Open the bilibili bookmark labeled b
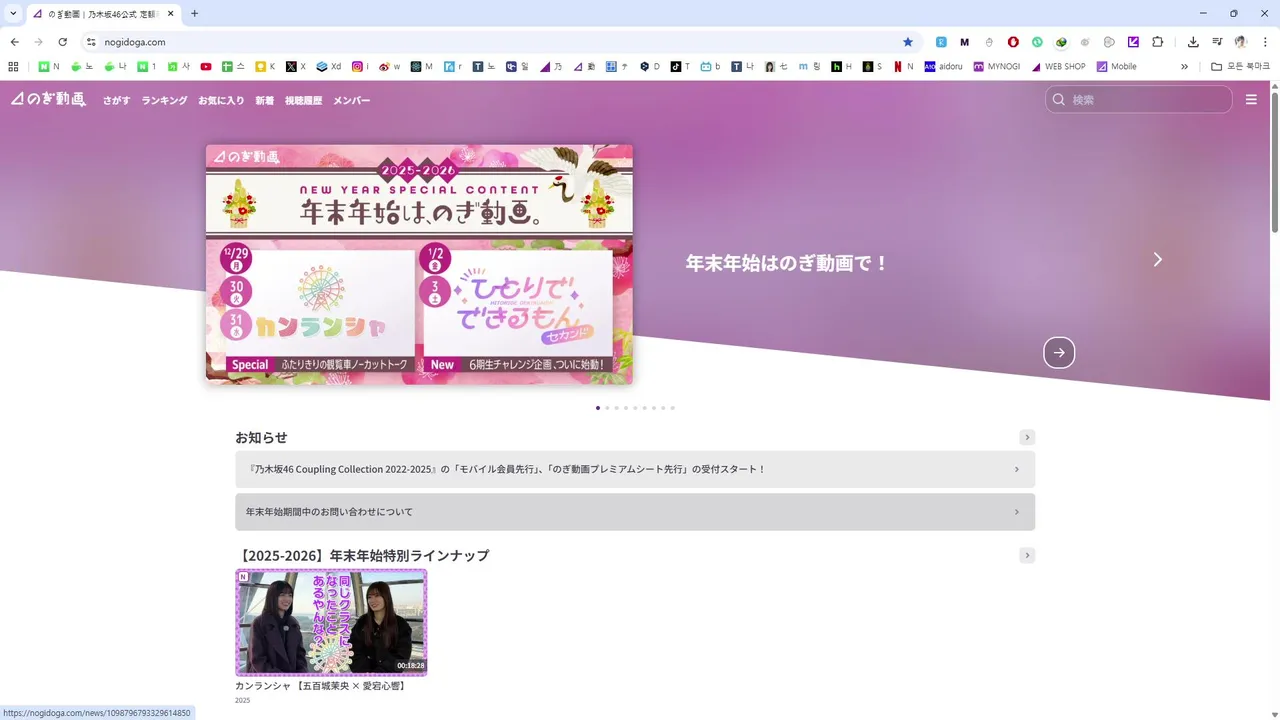This screenshot has height=720, width=1280. (x=711, y=67)
